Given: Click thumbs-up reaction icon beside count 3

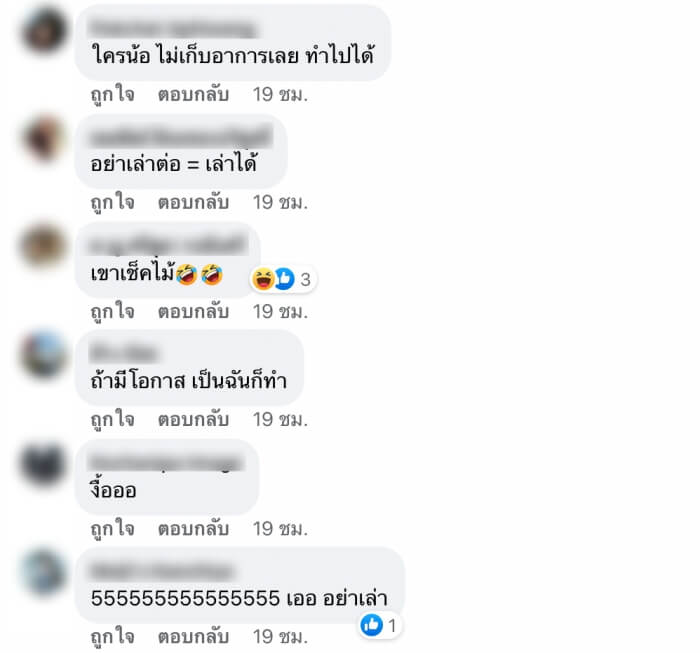Looking at the screenshot, I should coord(284,279).
